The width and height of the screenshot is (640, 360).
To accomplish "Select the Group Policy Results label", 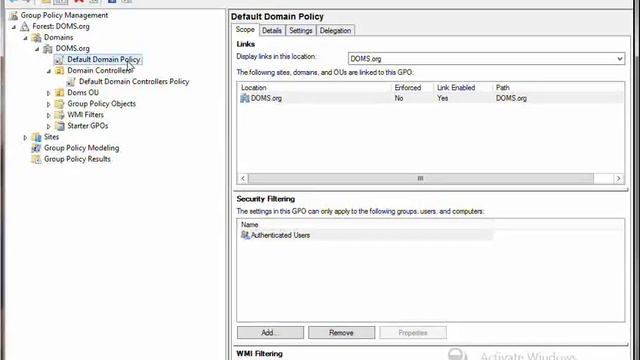I will click(77, 159).
